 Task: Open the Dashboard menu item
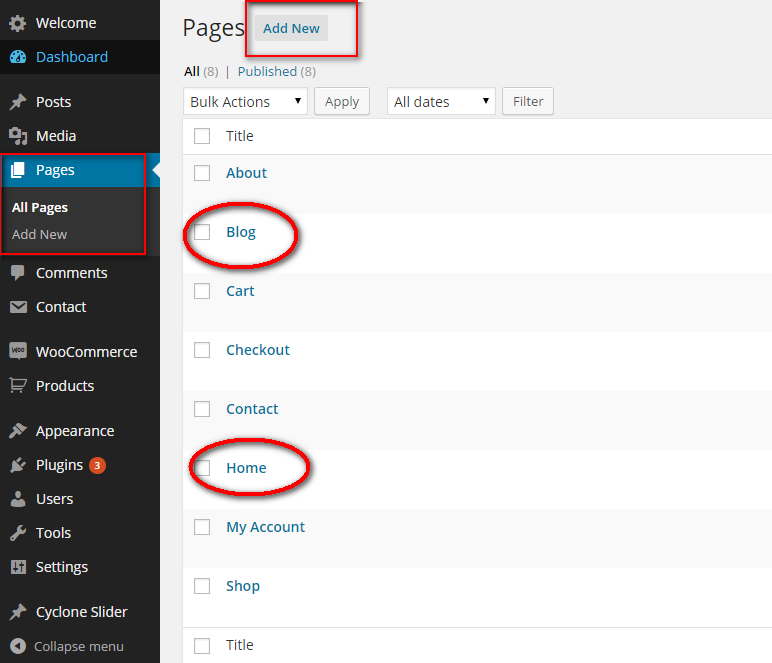[x=80, y=57]
